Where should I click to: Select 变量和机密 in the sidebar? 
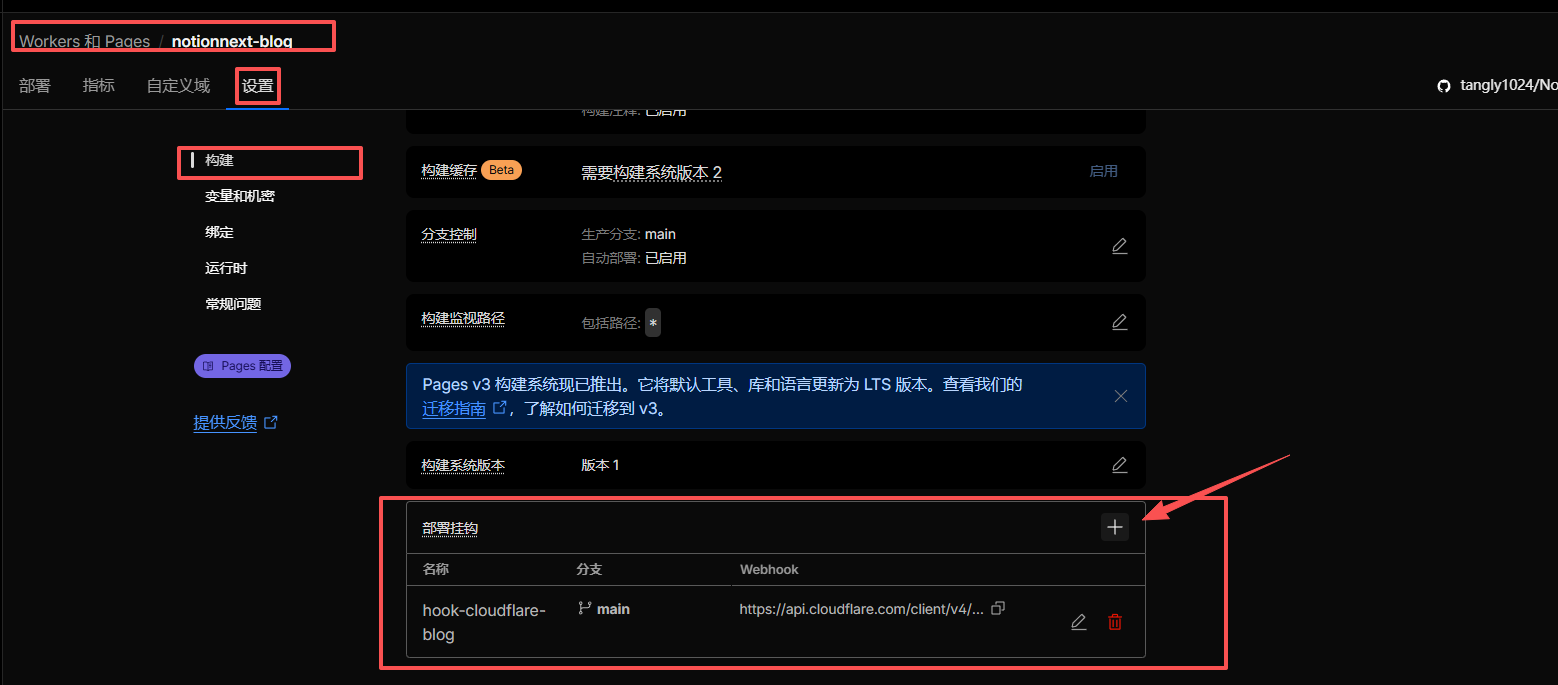pyautogui.click(x=240, y=196)
